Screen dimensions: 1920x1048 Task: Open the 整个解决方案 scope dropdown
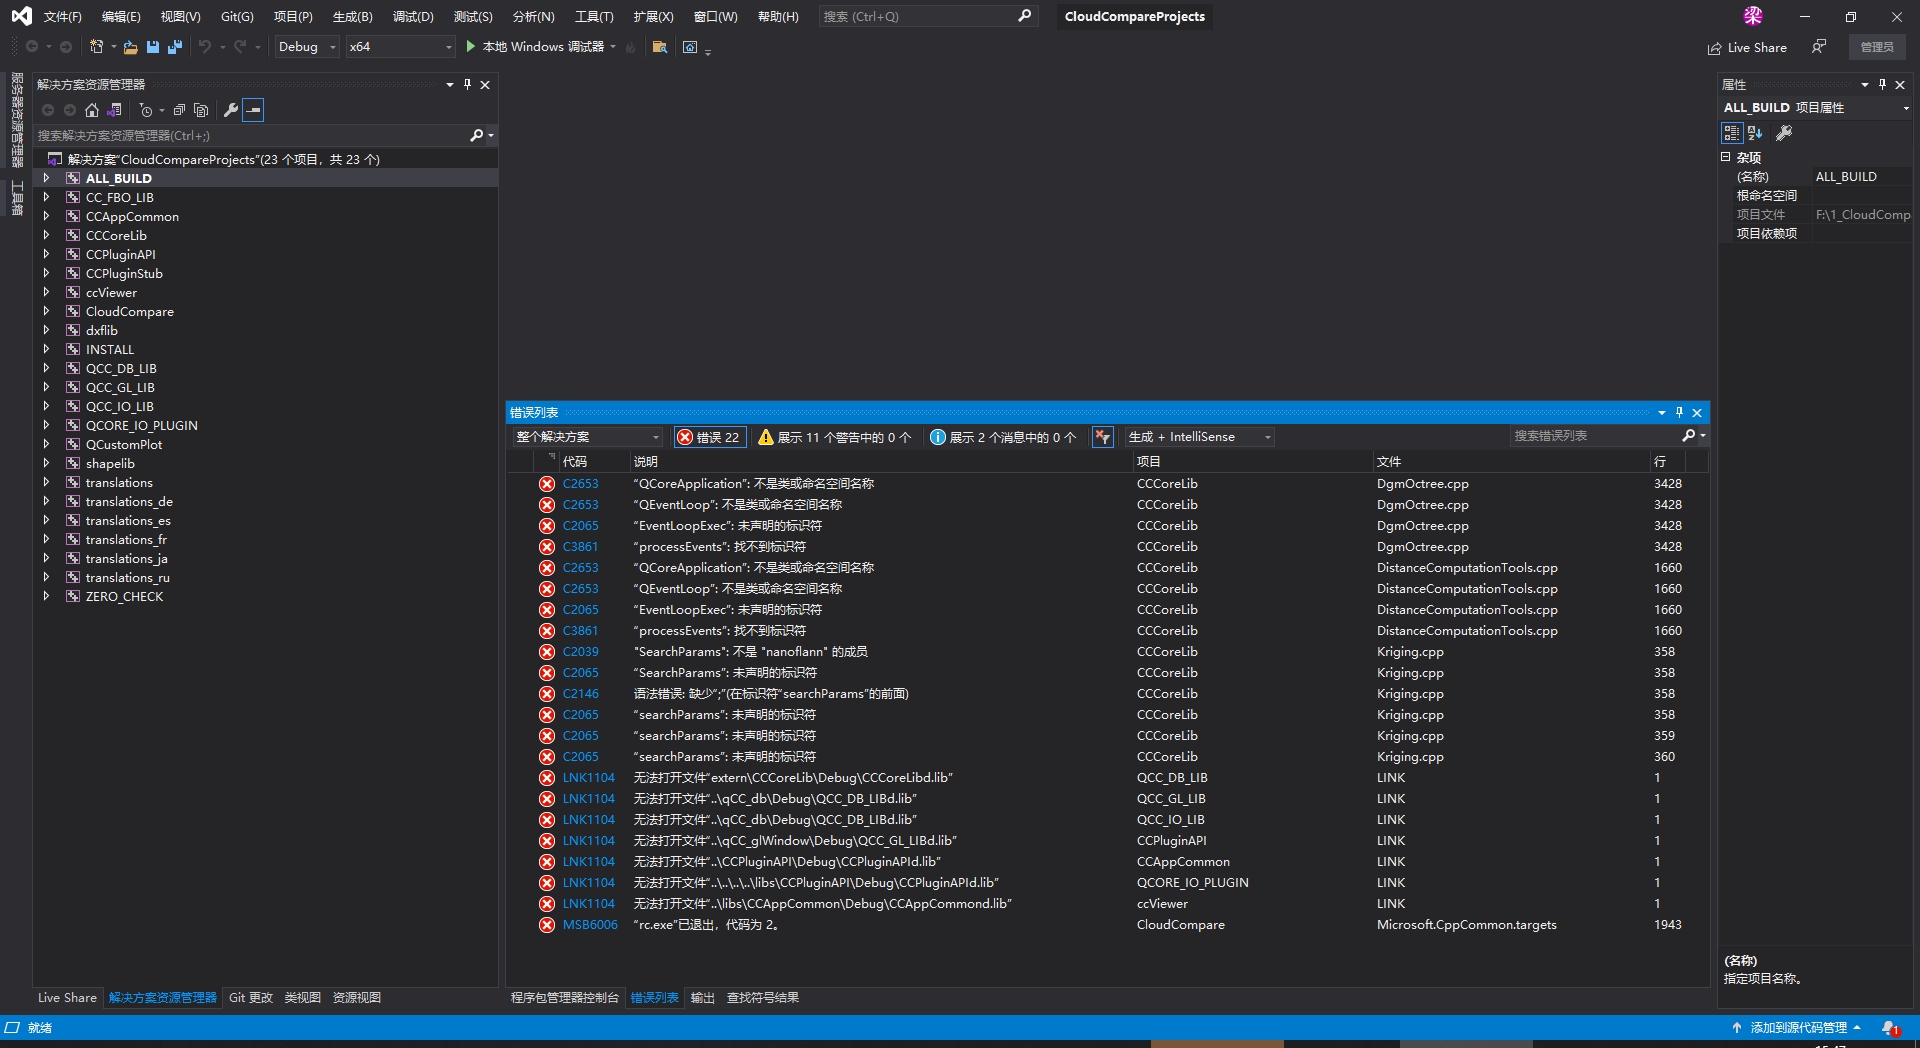pyautogui.click(x=588, y=437)
